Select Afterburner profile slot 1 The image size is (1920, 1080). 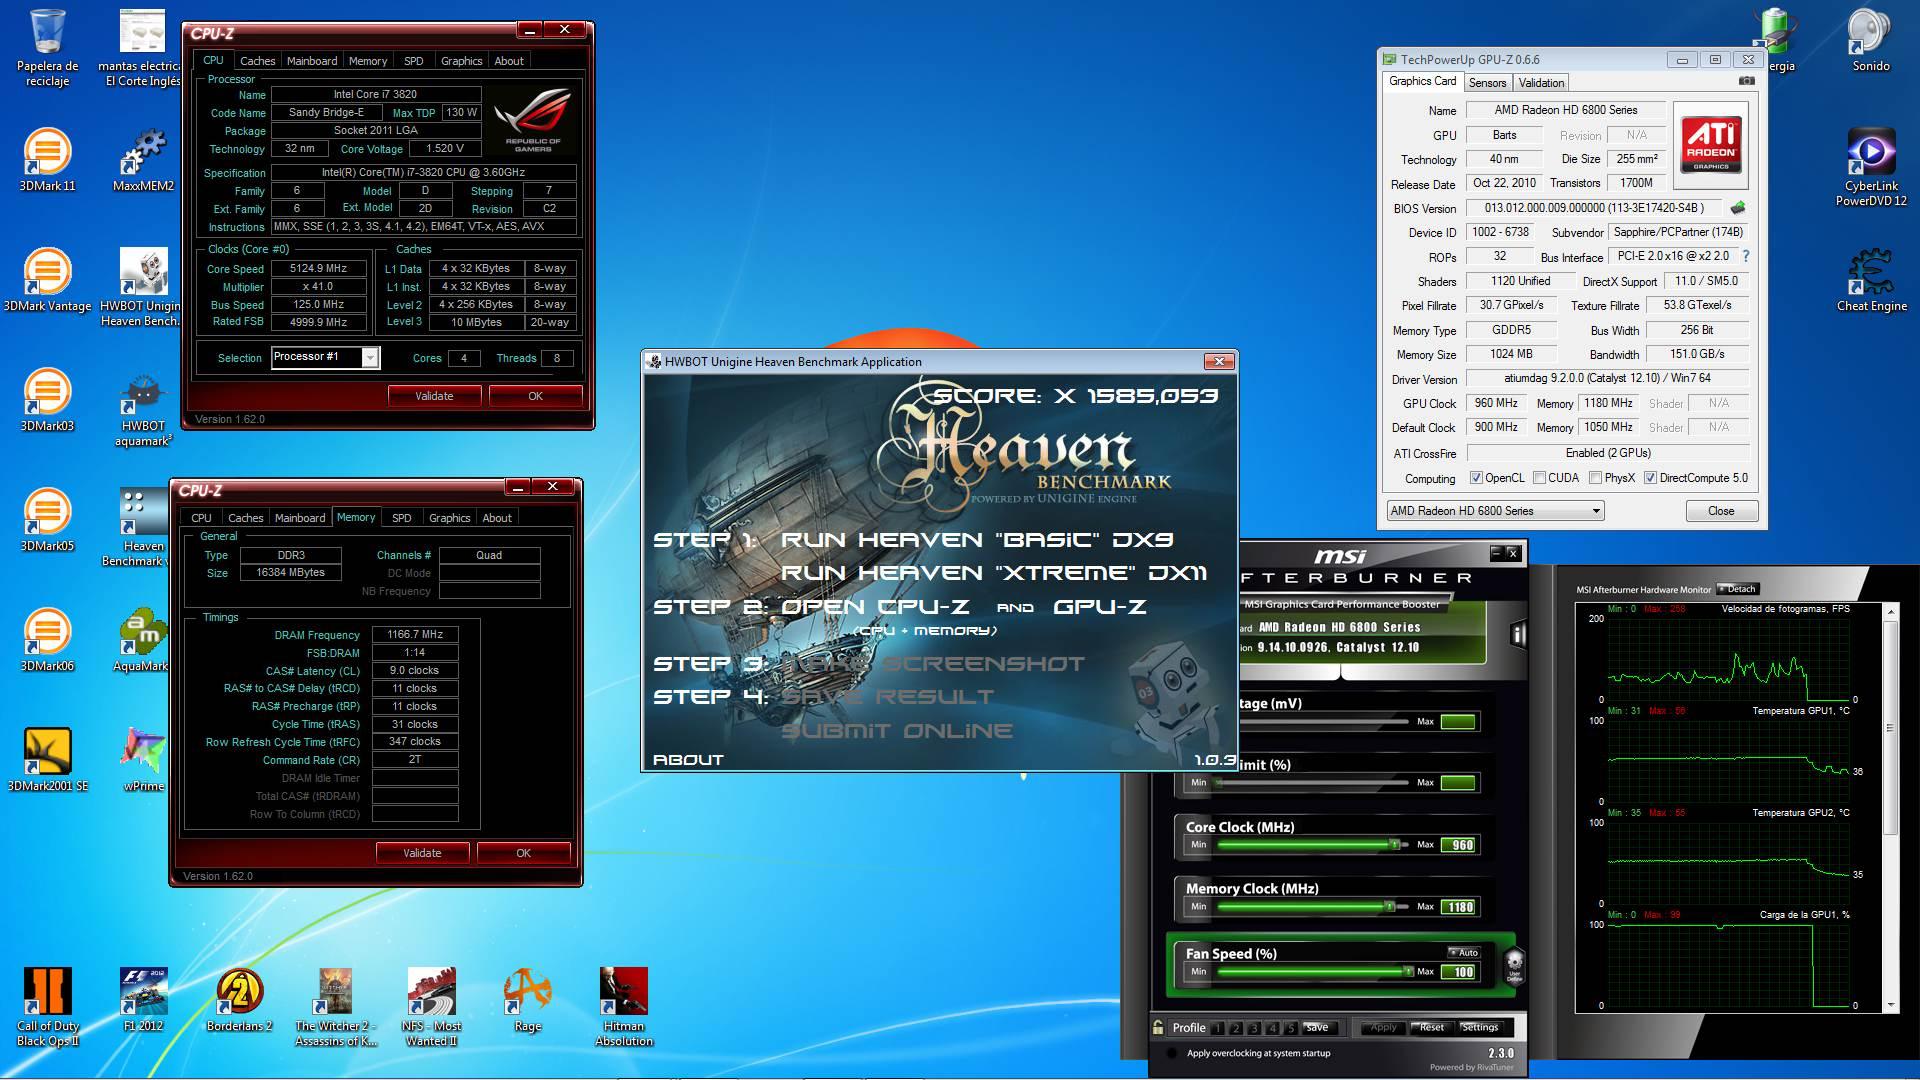[x=1217, y=1028]
